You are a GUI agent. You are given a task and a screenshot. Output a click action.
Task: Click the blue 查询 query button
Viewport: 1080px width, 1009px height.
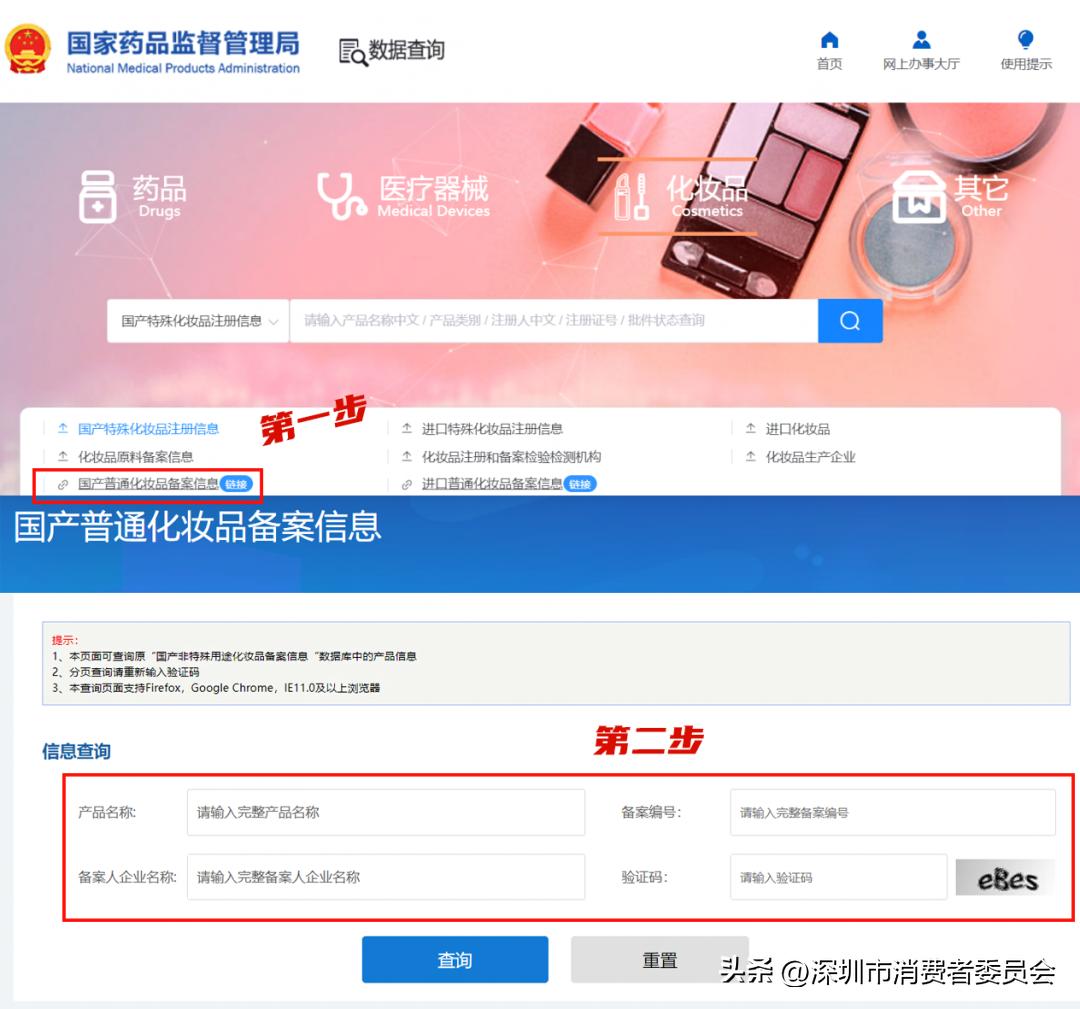(x=455, y=958)
